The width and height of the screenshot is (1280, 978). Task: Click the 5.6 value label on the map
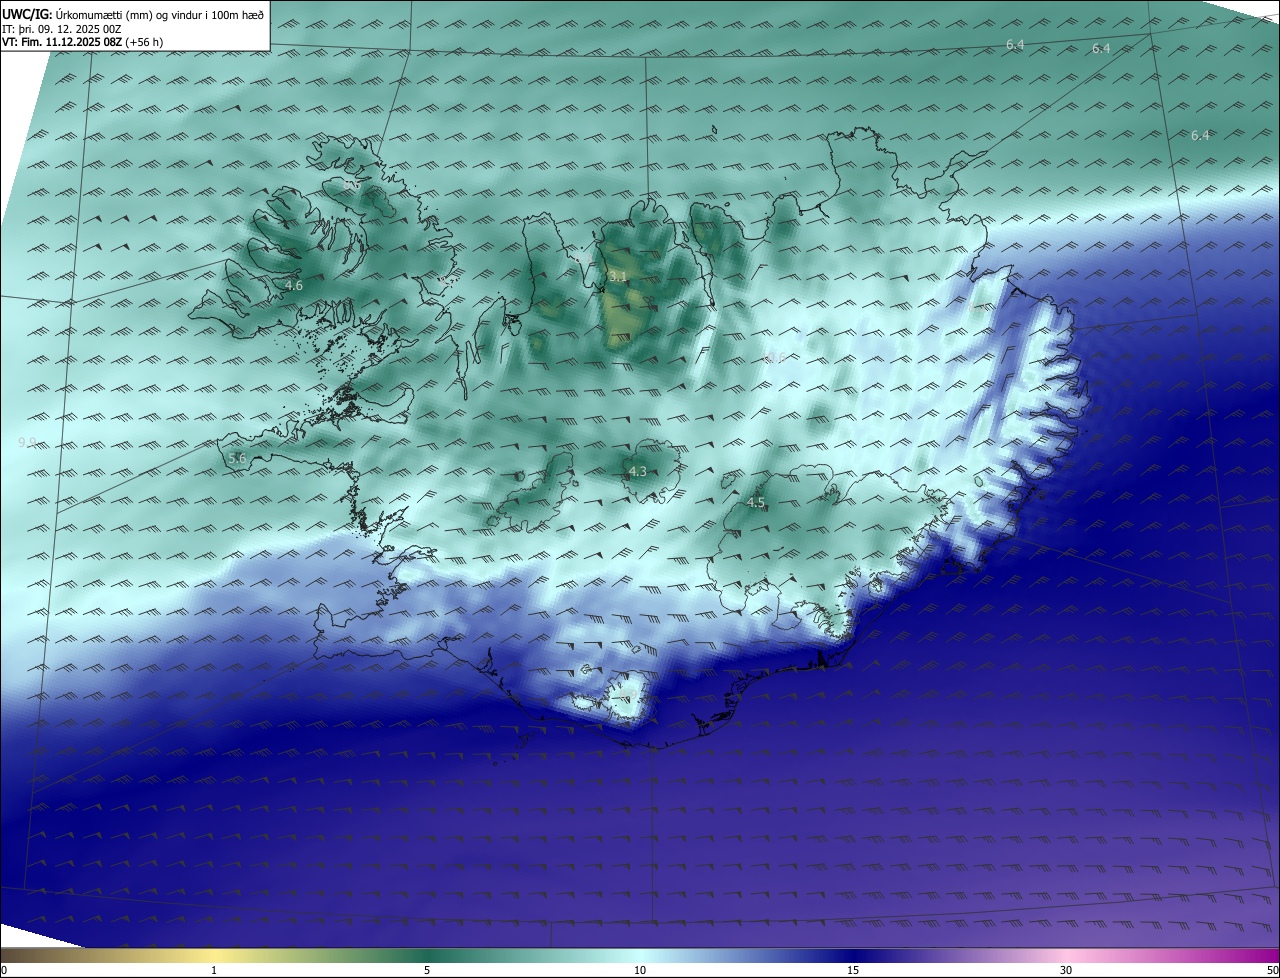click(237, 458)
